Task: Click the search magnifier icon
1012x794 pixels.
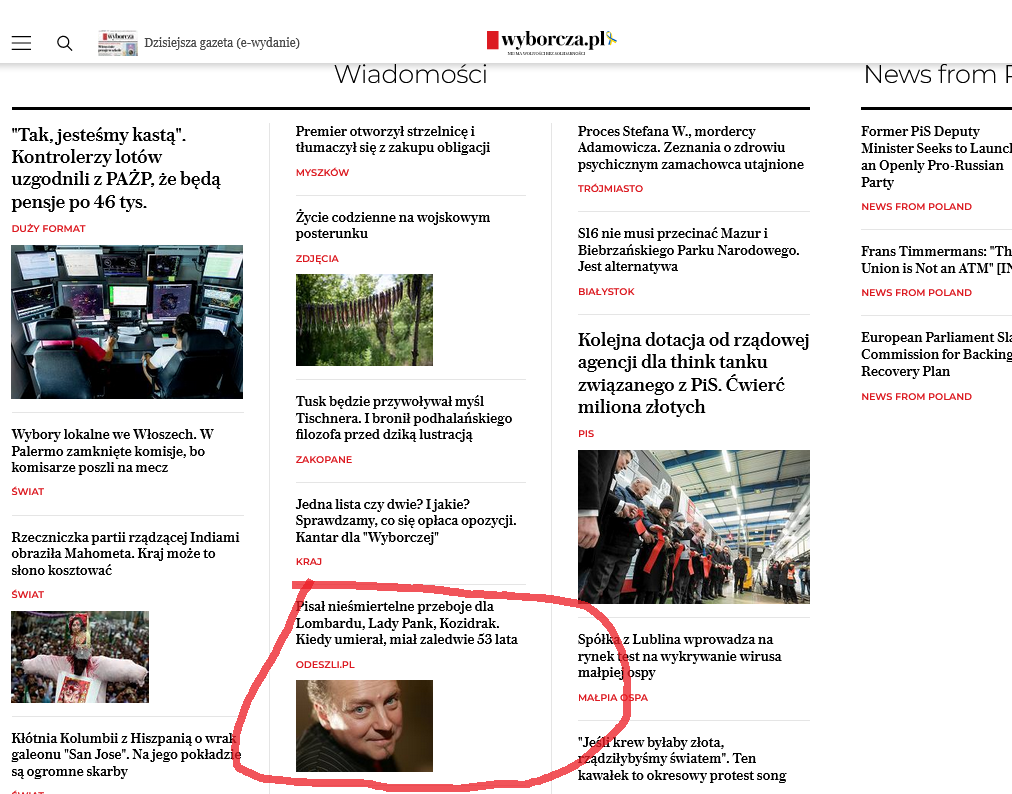Action: click(65, 43)
